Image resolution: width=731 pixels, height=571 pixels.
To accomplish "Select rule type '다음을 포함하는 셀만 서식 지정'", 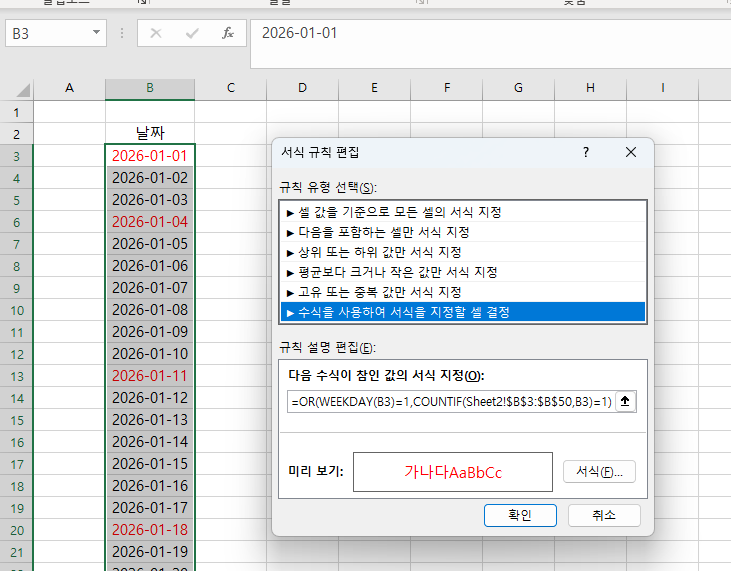I will [463, 232].
